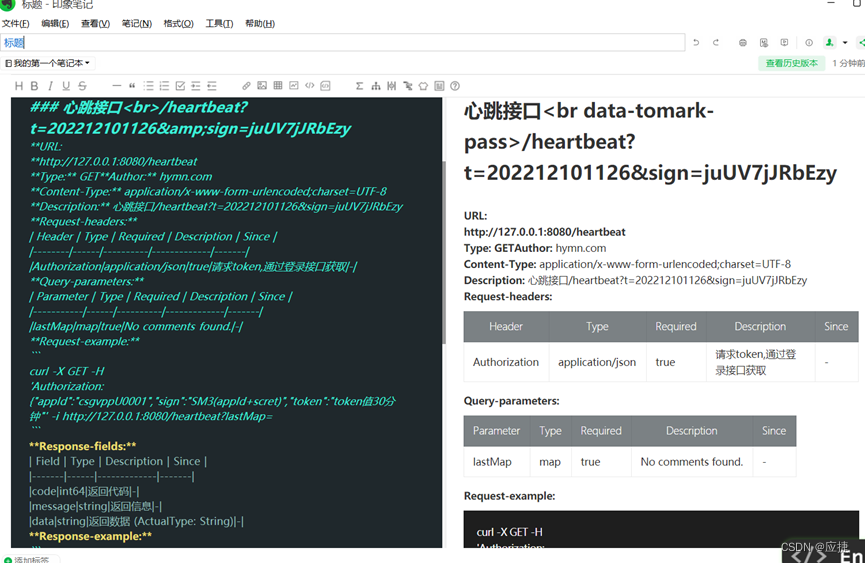The width and height of the screenshot is (865, 563).
Task: Toggle bold formatting
Action: coord(34,86)
